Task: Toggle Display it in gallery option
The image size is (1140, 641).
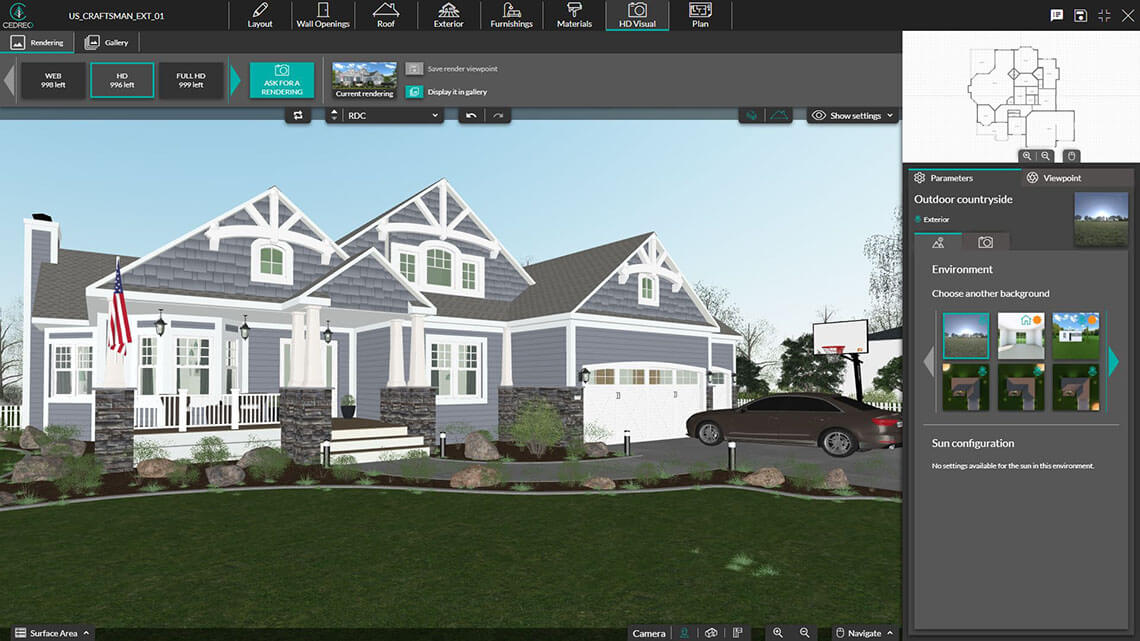Action: coord(414,92)
